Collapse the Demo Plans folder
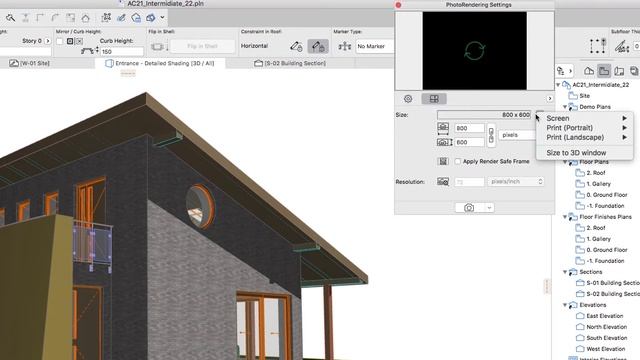The width and height of the screenshot is (640, 360). click(565, 107)
